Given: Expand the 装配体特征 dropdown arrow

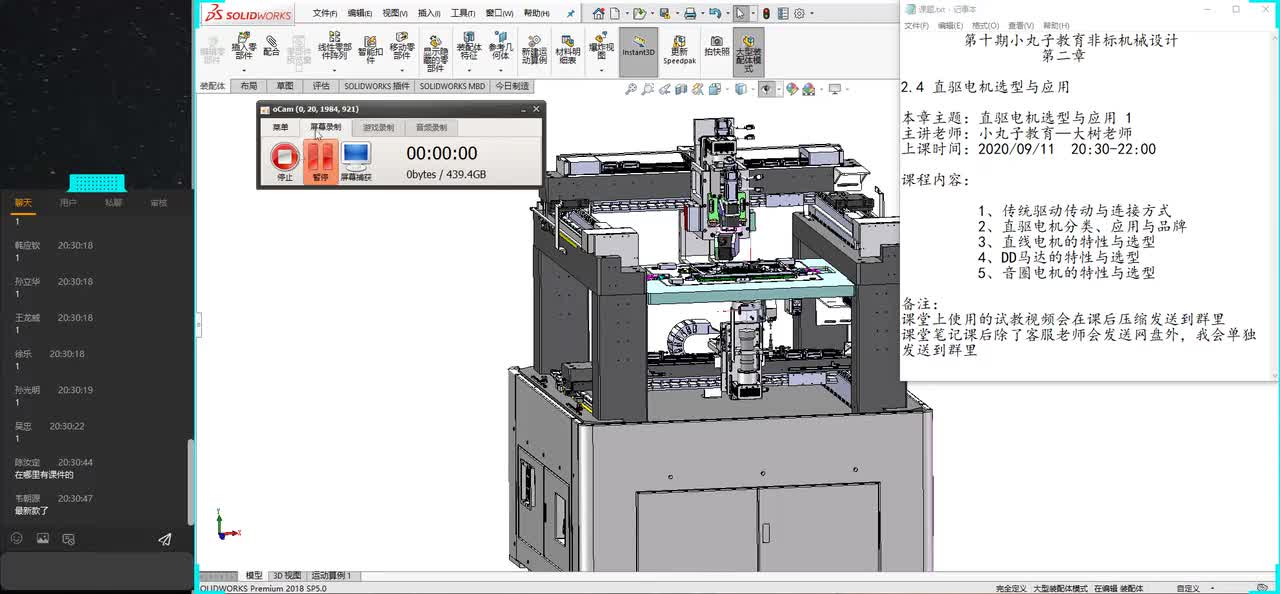Looking at the screenshot, I should pos(469,71).
